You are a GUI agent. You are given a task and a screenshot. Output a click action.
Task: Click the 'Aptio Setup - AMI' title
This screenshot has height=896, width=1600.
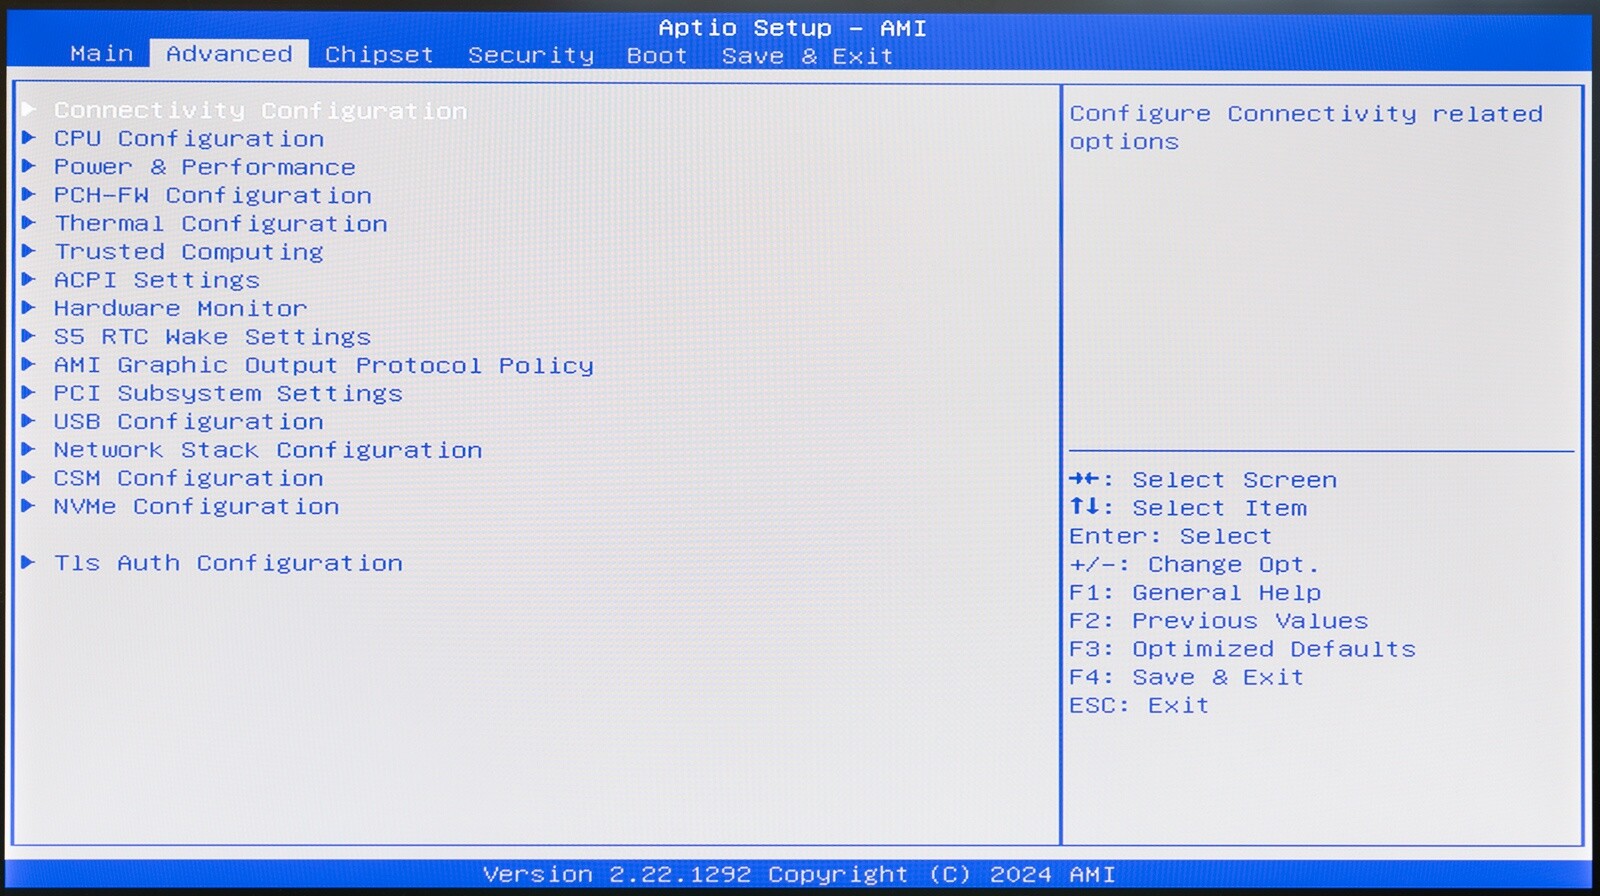tap(792, 28)
